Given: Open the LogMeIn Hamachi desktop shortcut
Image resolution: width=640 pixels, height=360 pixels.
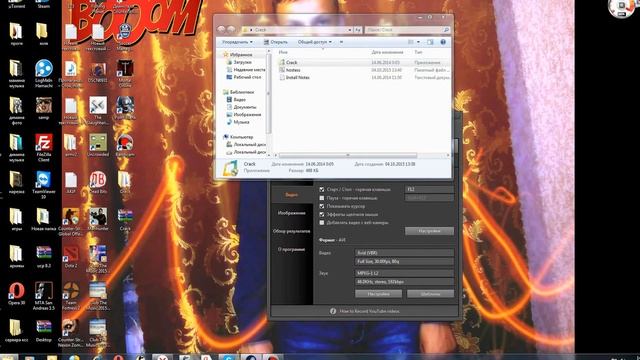Looking at the screenshot, I should coord(44,73).
